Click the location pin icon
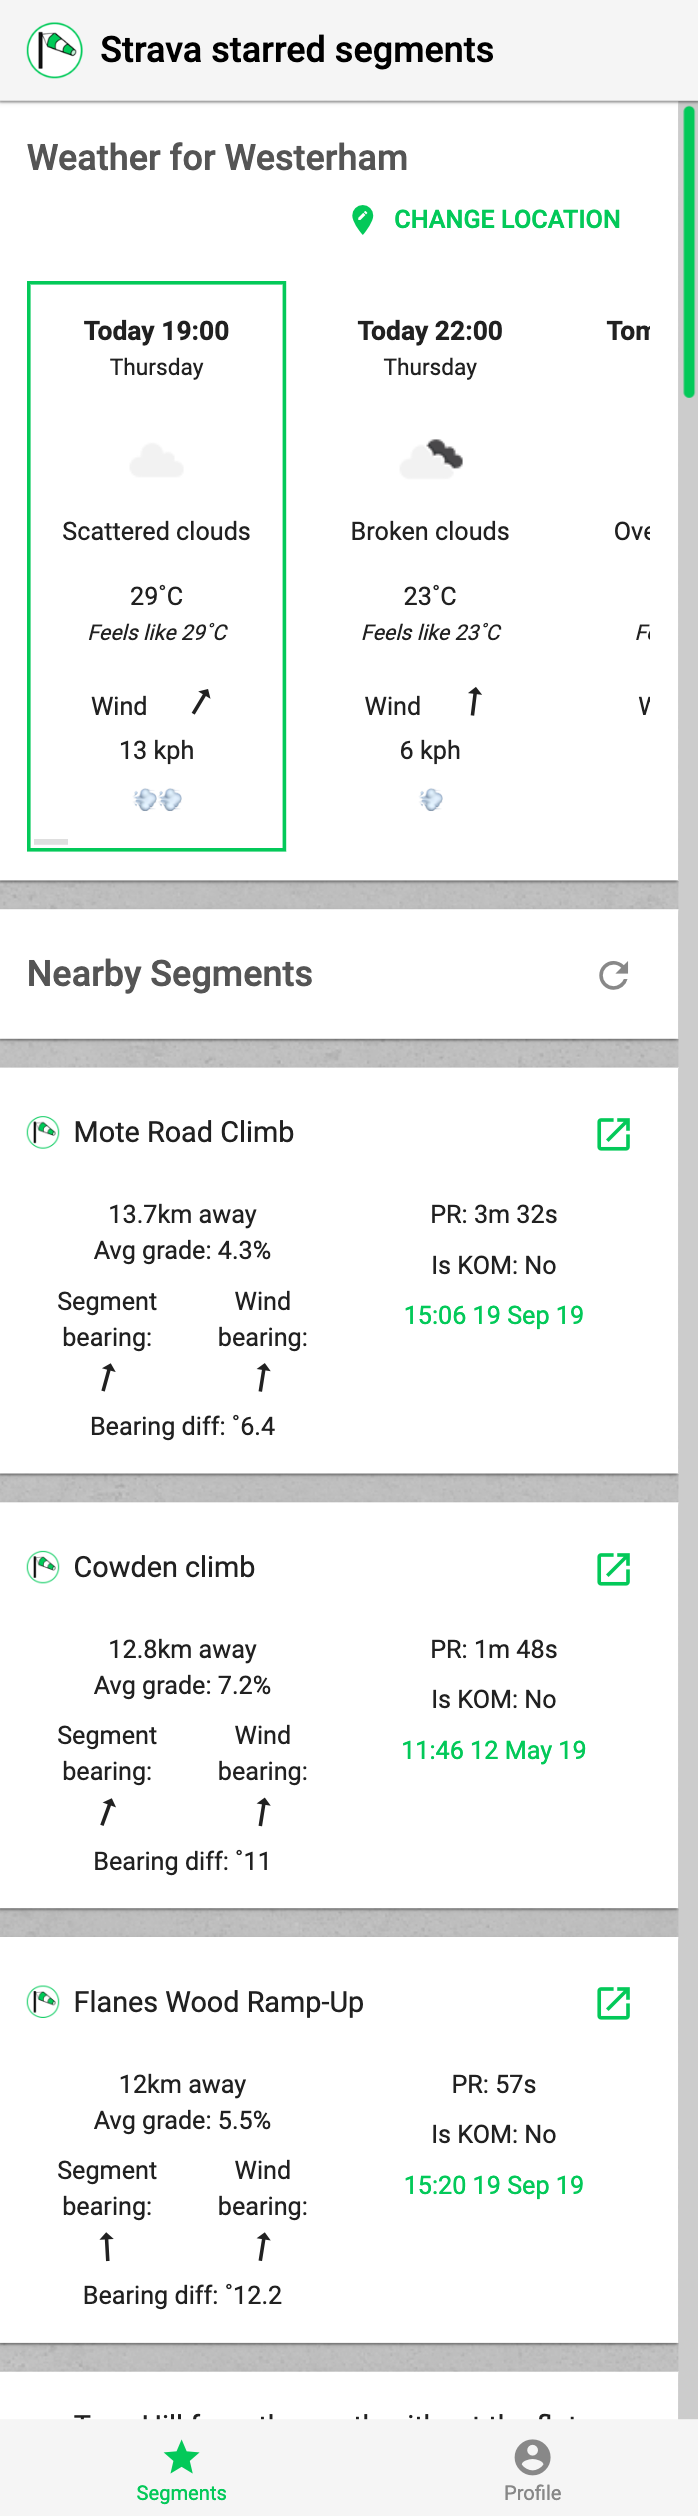This screenshot has width=698, height=2516. tap(363, 219)
